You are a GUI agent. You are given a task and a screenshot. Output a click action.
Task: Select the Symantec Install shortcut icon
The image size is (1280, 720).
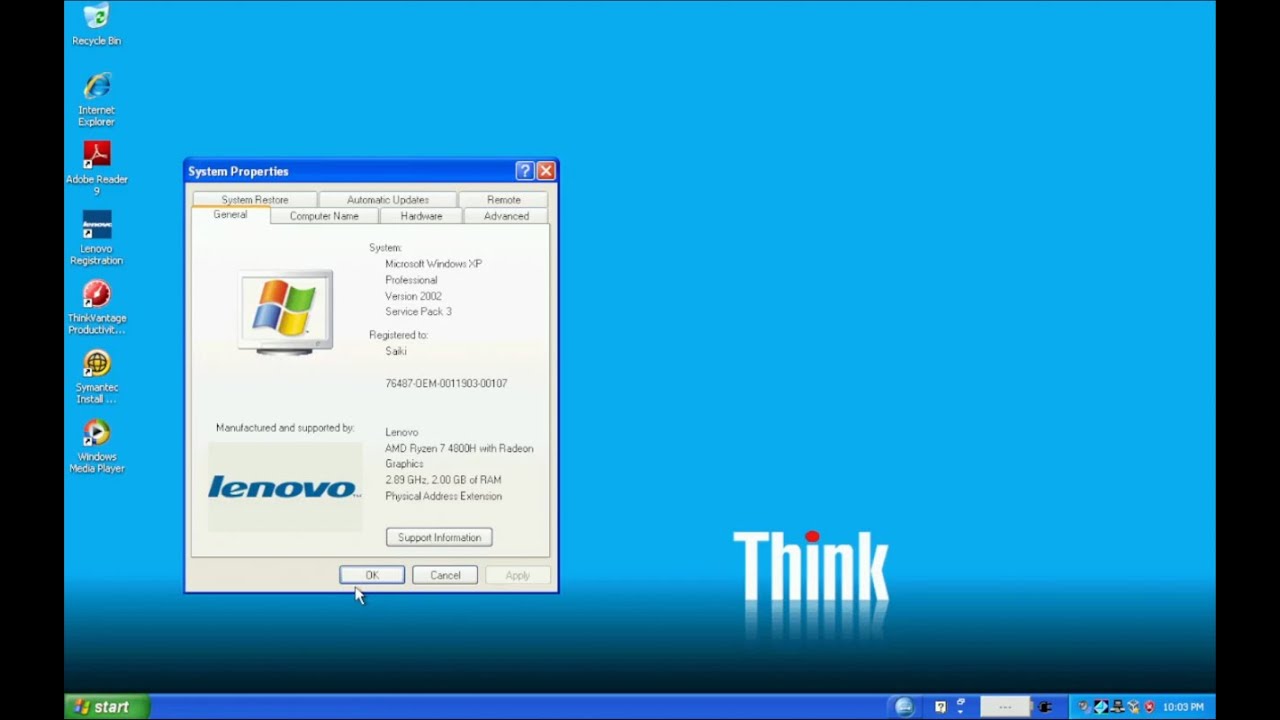pos(96,376)
